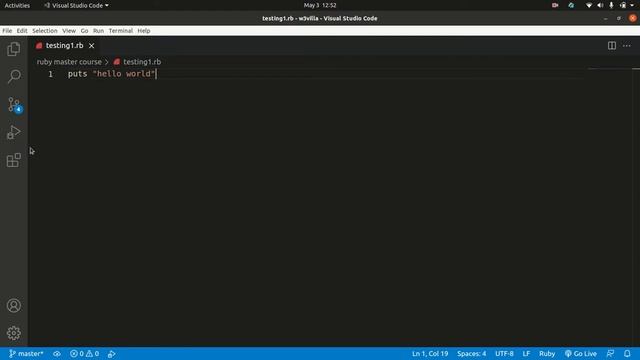Click in the code line 'puts "hello world"'
The height and width of the screenshot is (360, 640).
click(x=111, y=74)
